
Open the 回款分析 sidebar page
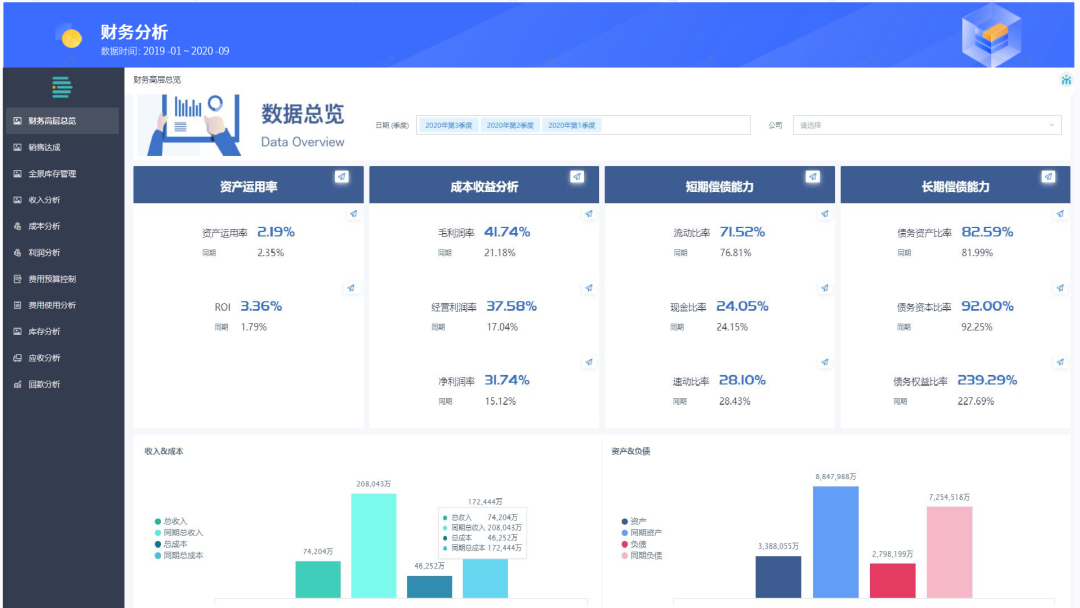tap(44, 384)
